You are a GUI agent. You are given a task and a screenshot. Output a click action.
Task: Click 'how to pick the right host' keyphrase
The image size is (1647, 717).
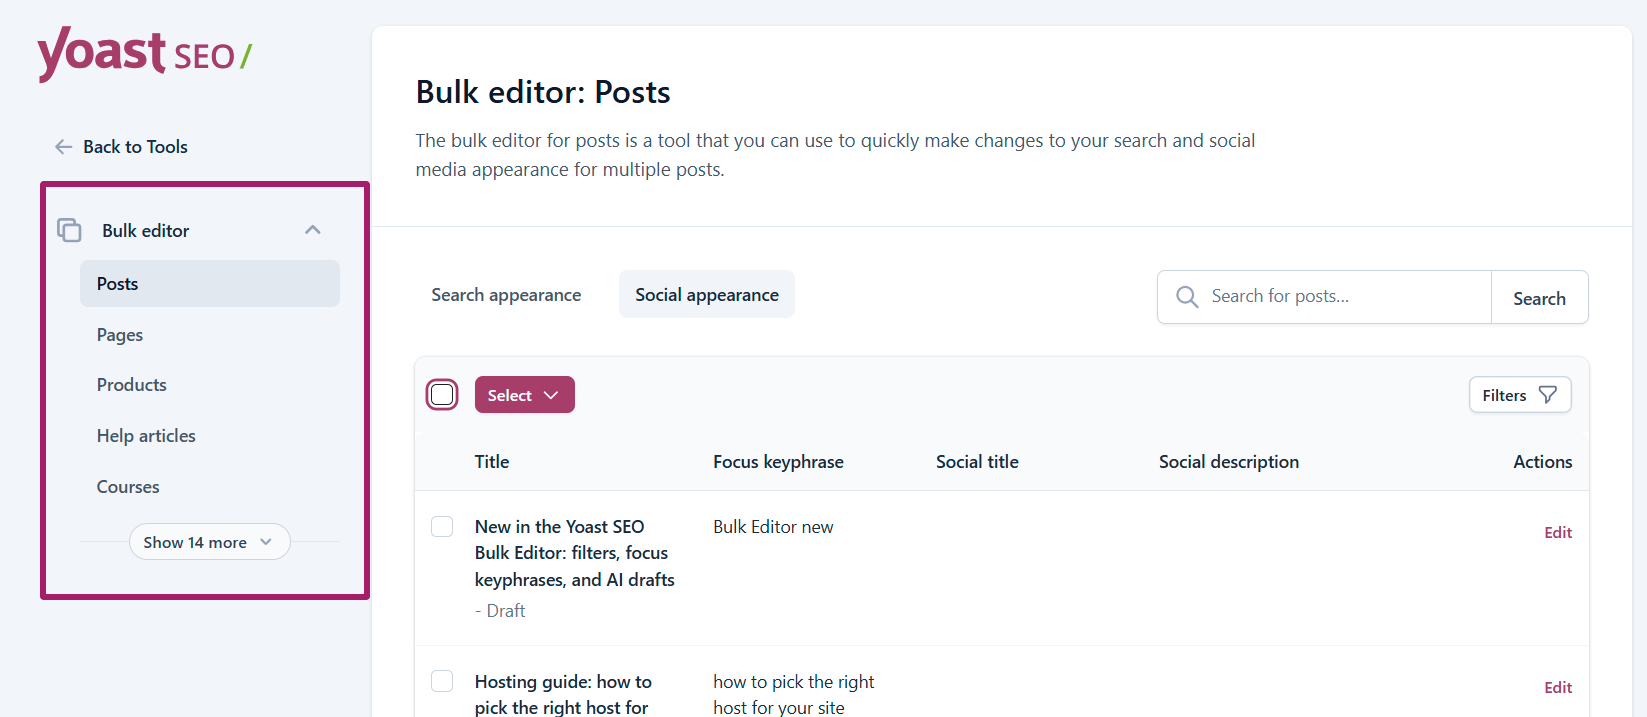pyautogui.click(x=794, y=695)
